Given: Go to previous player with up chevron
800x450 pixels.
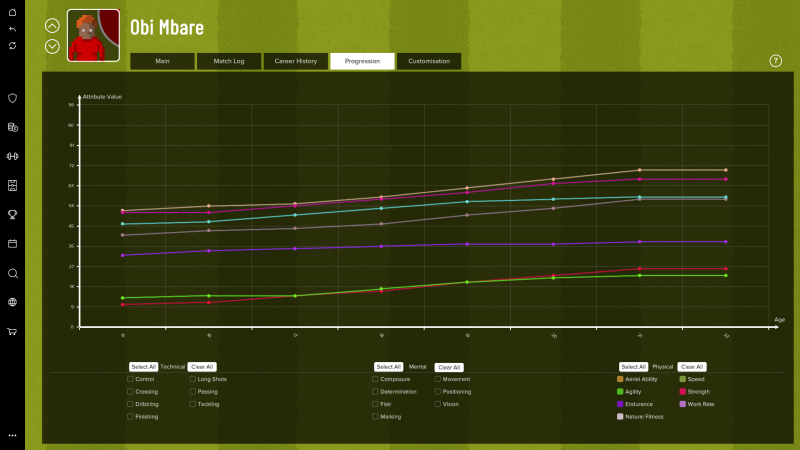Looking at the screenshot, I should (x=52, y=26).
